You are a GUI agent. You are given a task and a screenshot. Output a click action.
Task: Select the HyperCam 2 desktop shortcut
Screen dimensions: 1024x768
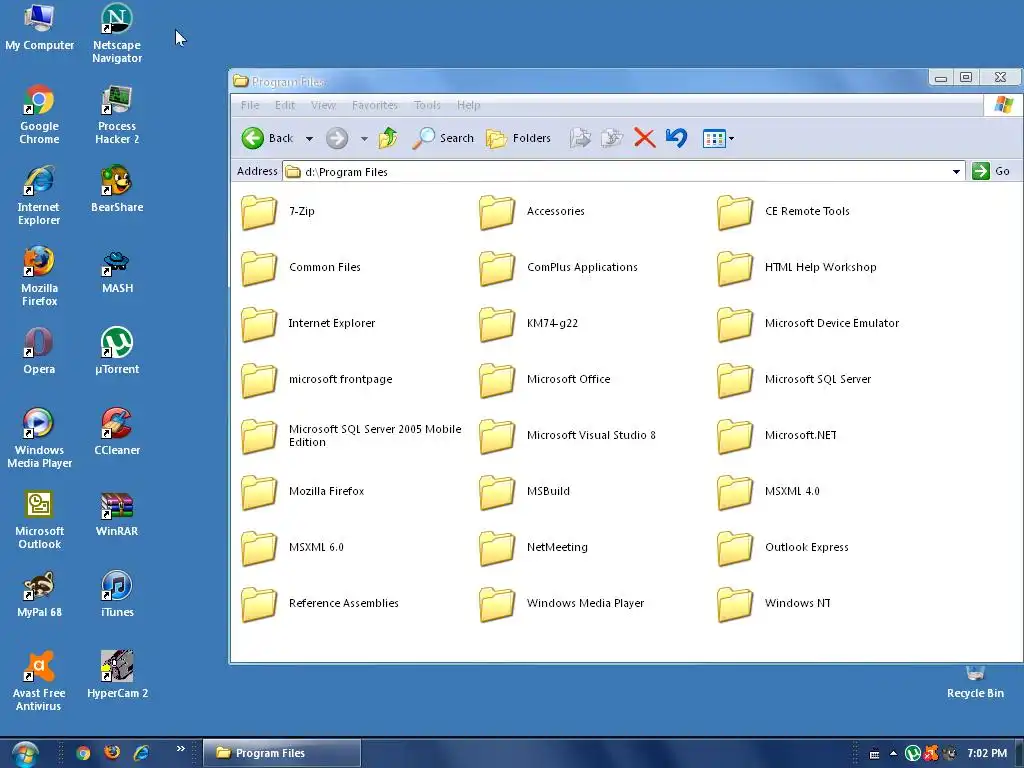(x=117, y=675)
